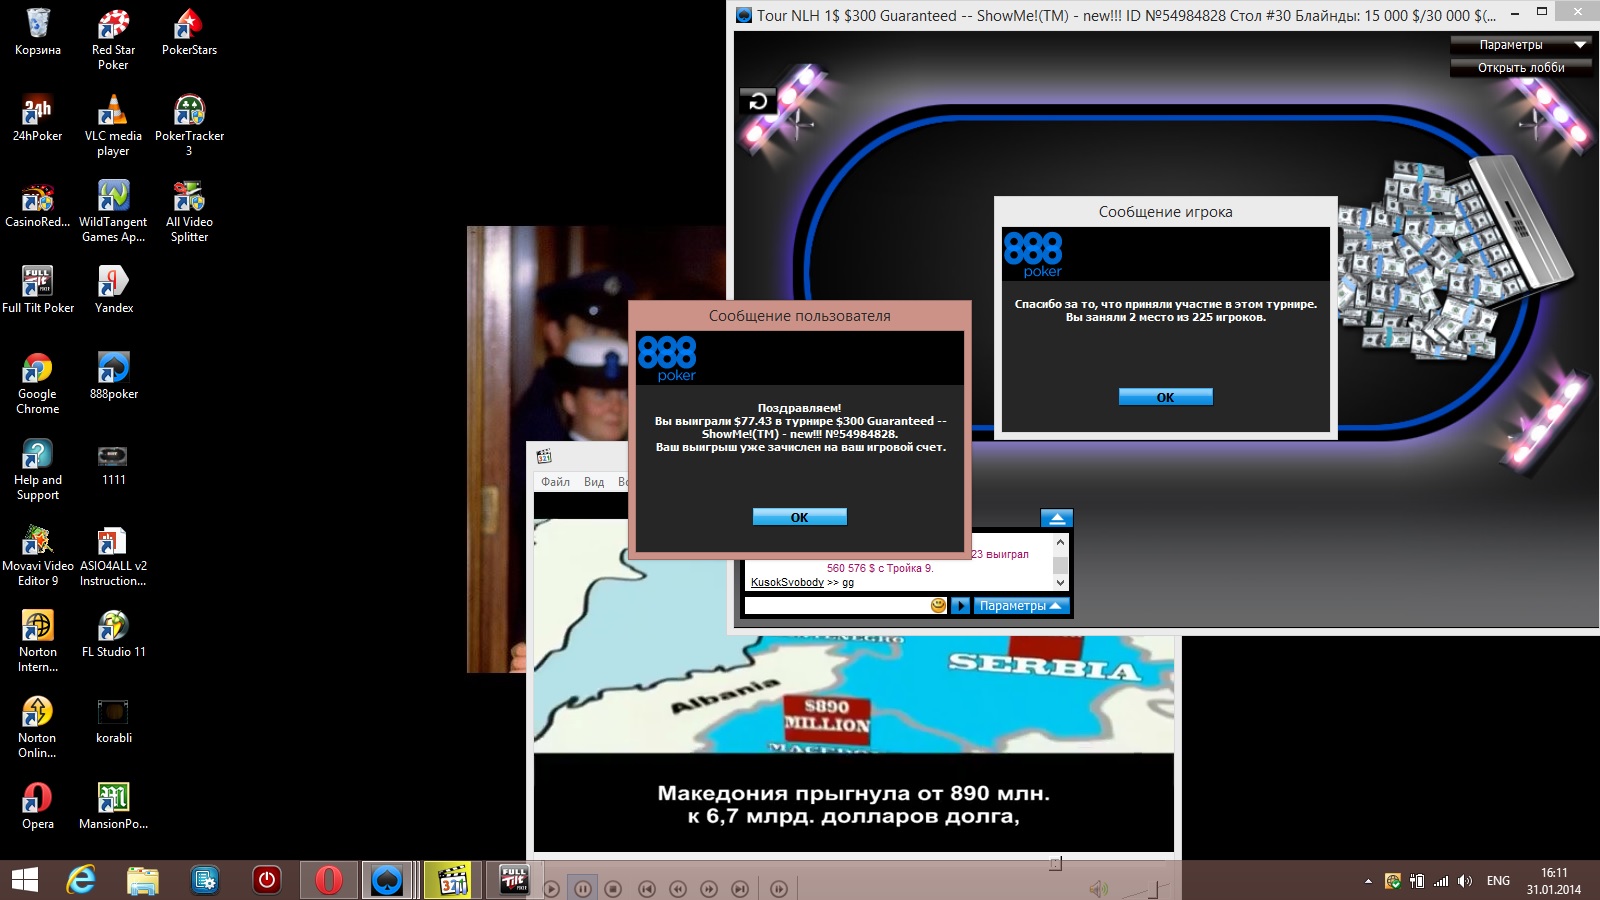The image size is (1600, 900).
Task: Open File Explorer from the taskbar
Action: (x=143, y=880)
